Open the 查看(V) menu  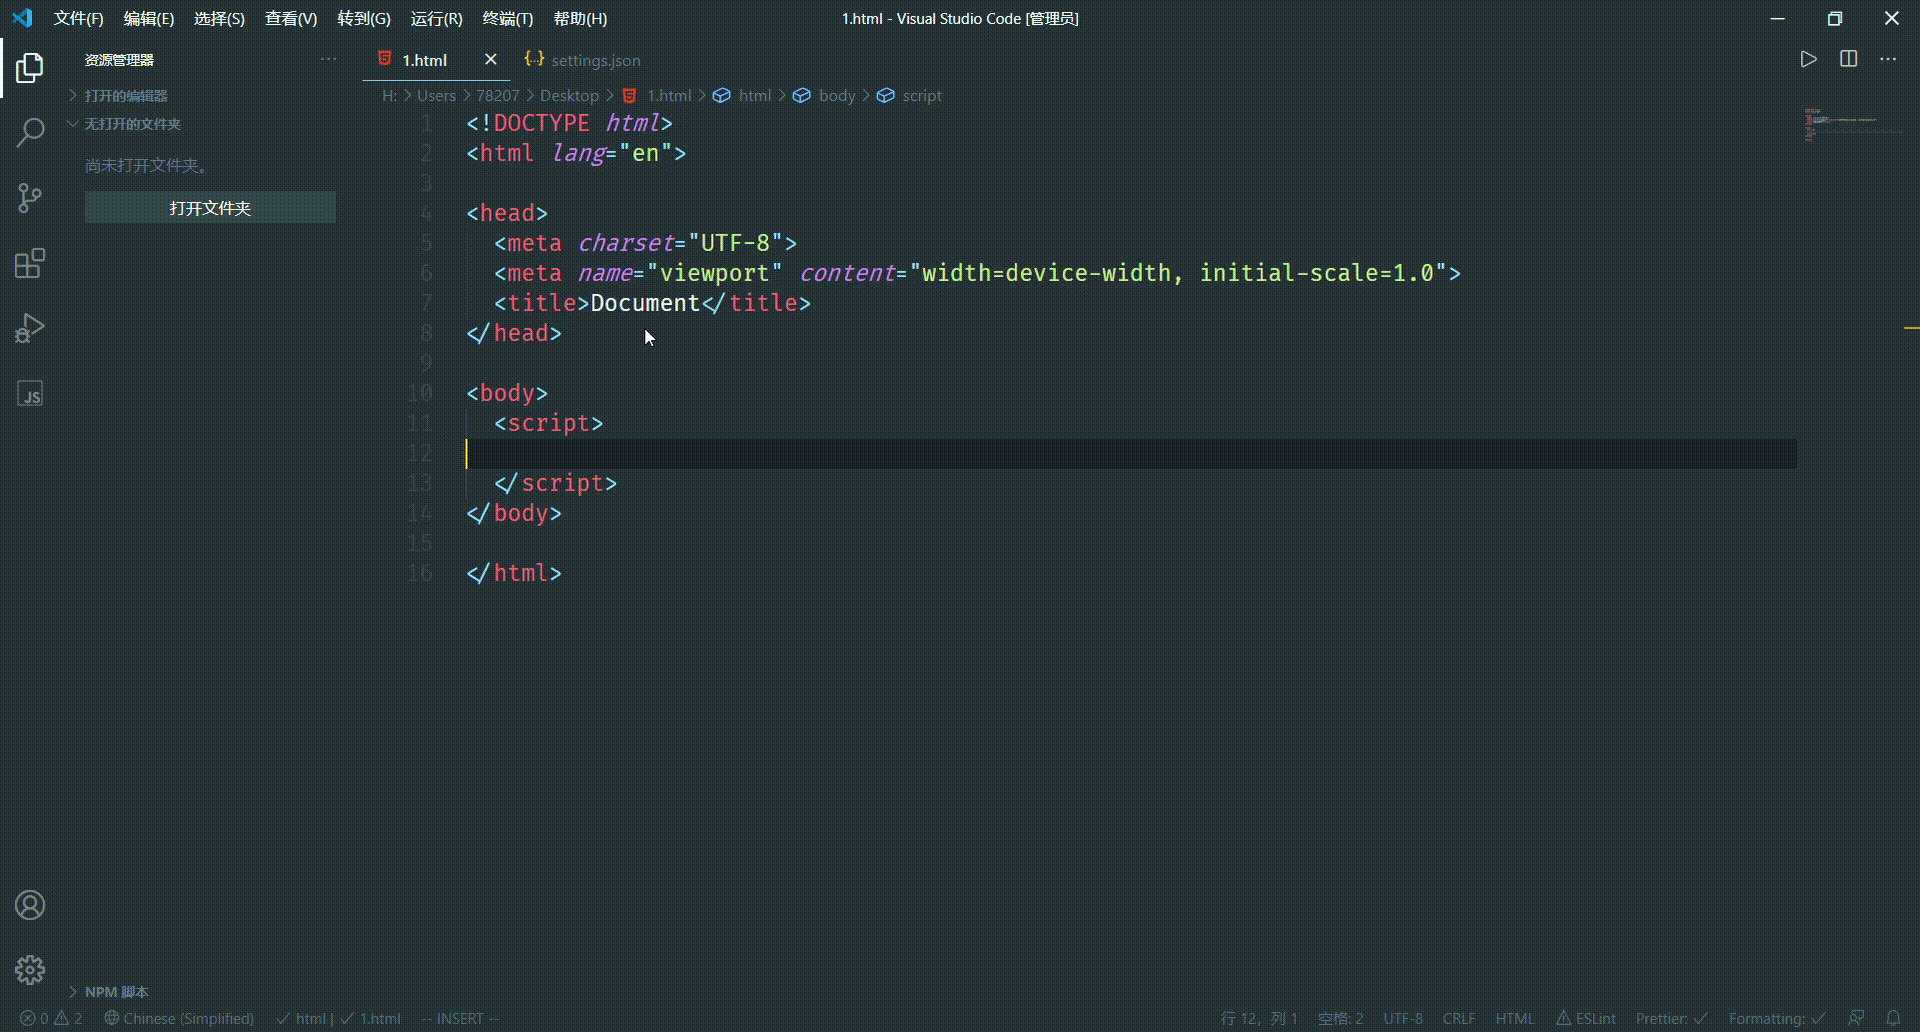click(290, 18)
